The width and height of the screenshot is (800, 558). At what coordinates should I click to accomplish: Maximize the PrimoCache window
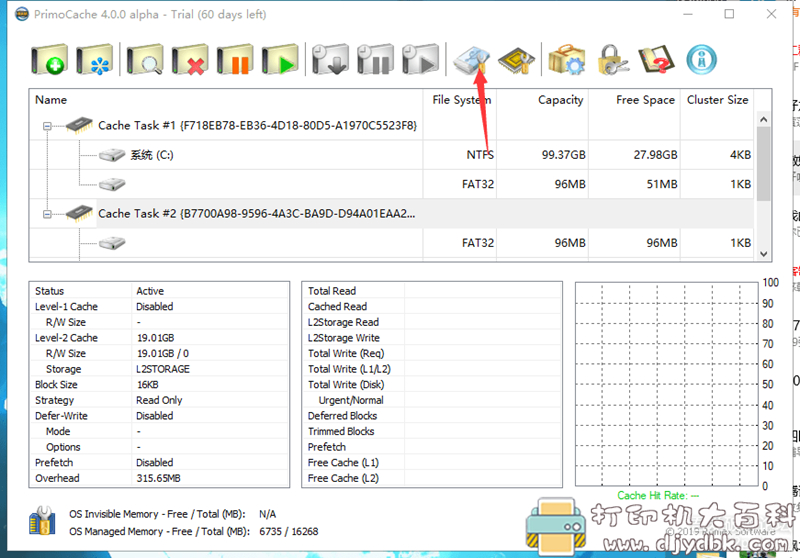[x=730, y=14]
